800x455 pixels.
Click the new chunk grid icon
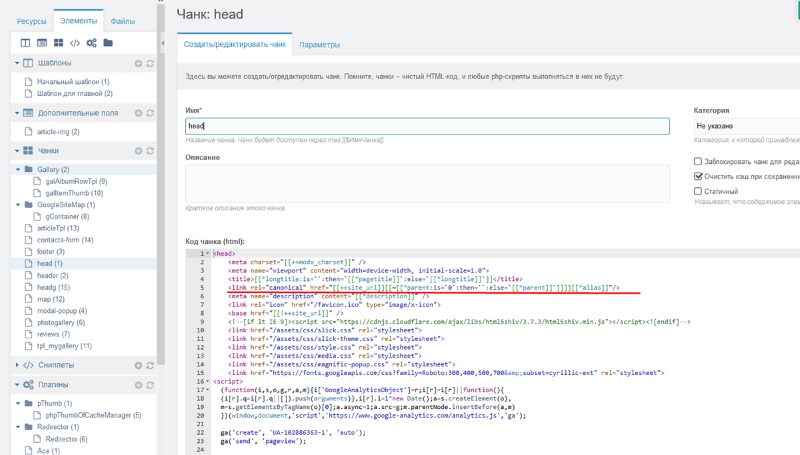[59, 43]
